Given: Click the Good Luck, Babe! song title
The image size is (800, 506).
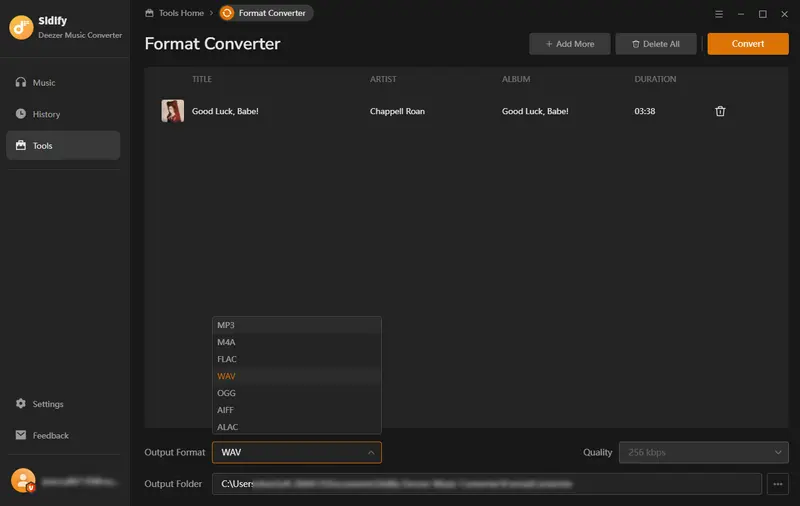Looking at the screenshot, I should [x=225, y=111].
